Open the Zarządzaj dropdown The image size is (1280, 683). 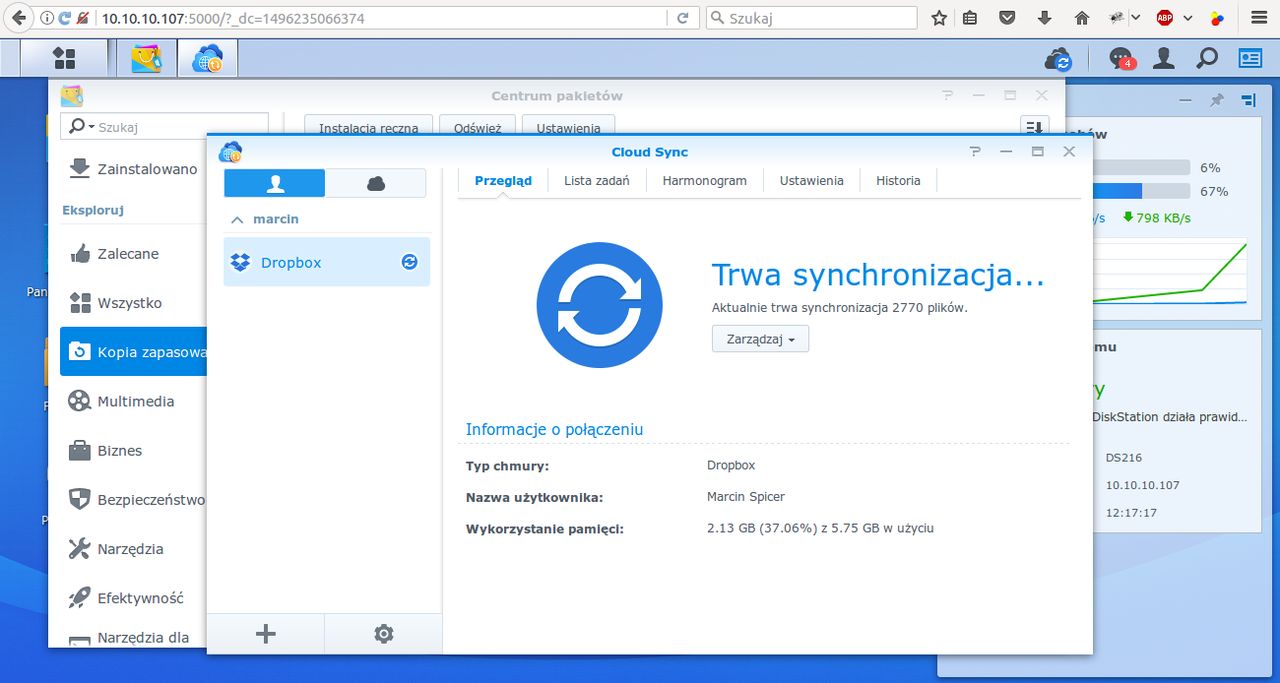[760, 339]
